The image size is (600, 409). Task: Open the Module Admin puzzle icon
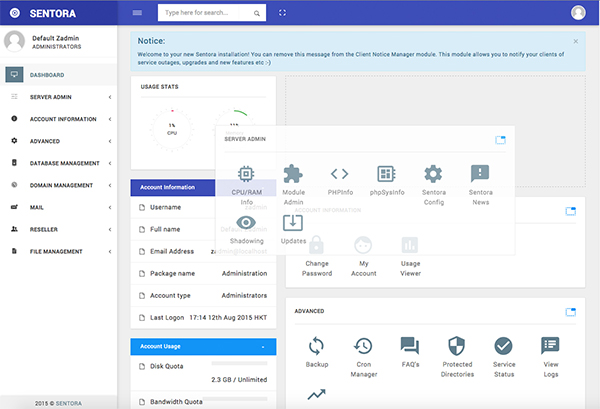tap(293, 174)
